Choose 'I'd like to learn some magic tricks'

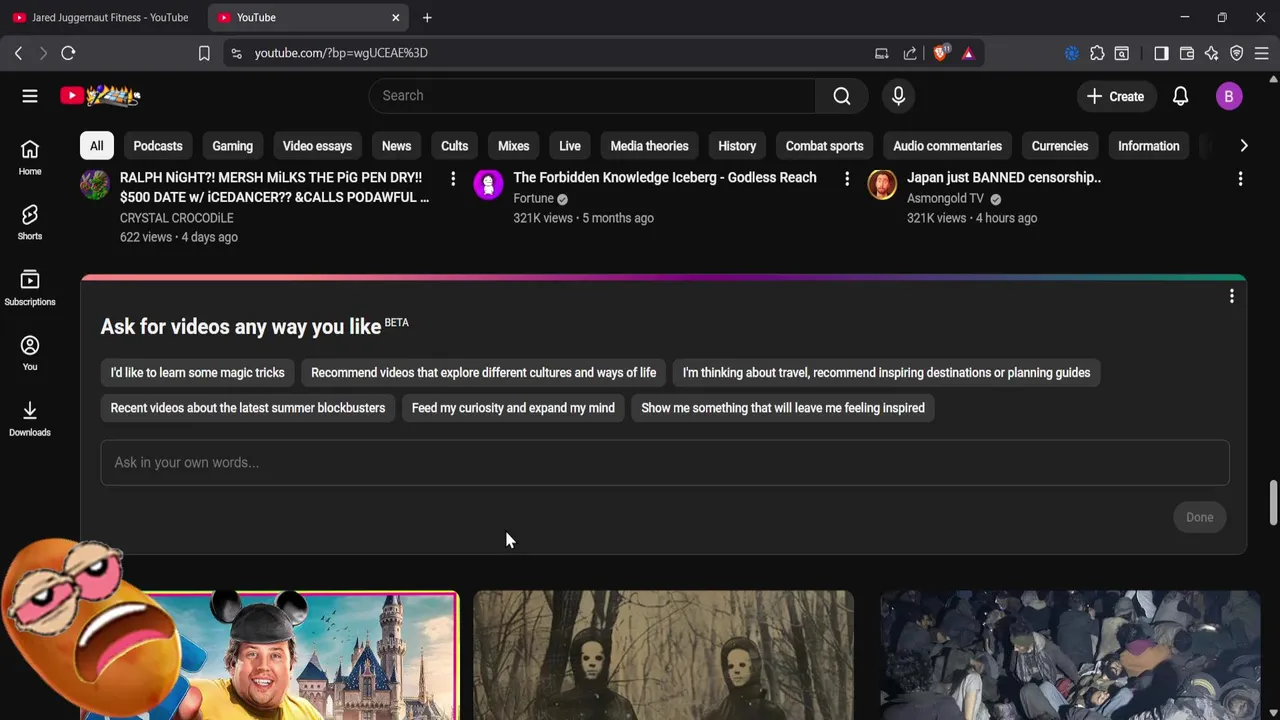[x=198, y=373]
